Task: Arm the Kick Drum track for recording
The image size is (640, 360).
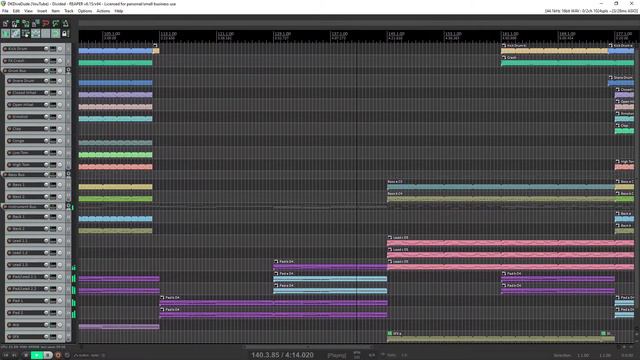Action: [x=5, y=49]
